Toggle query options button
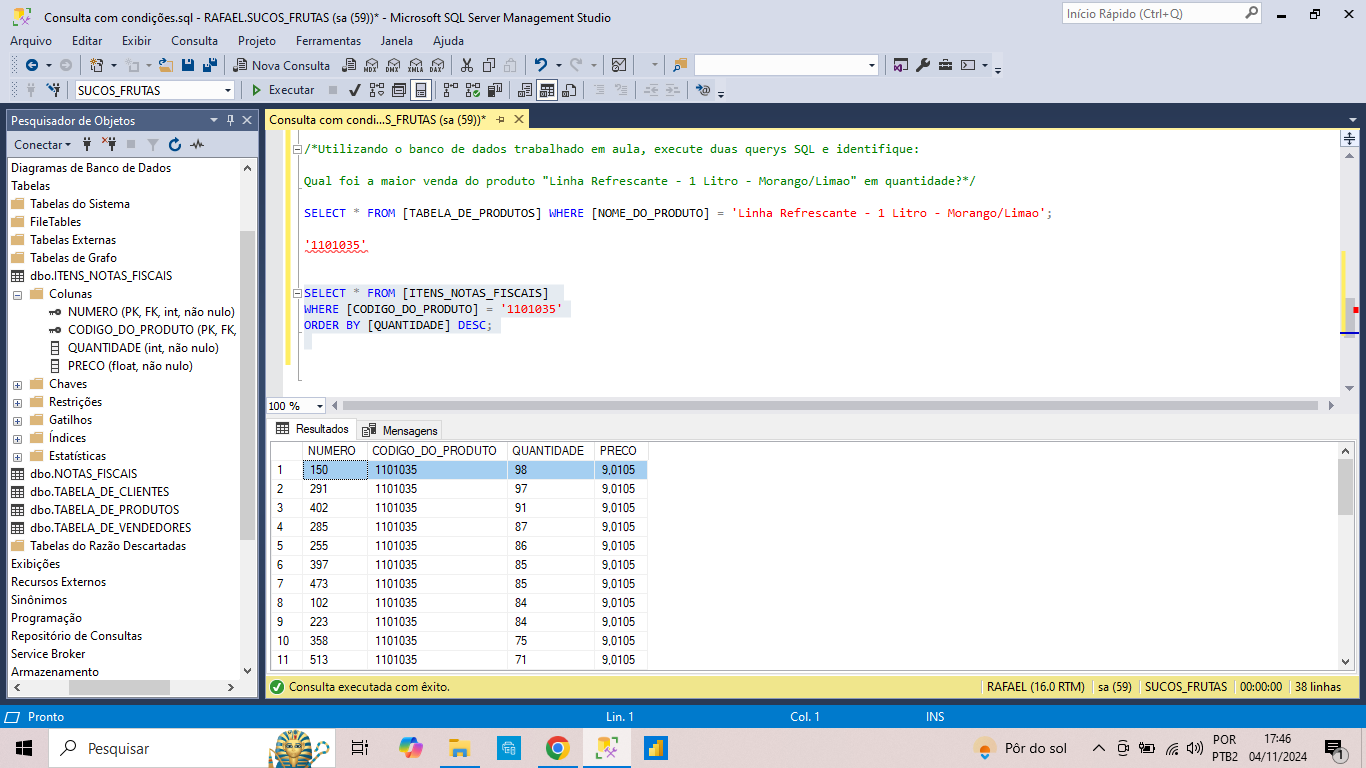 [x=398, y=90]
